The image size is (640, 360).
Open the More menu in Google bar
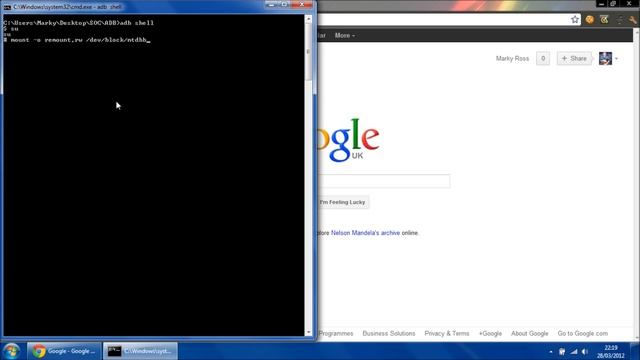[344, 36]
